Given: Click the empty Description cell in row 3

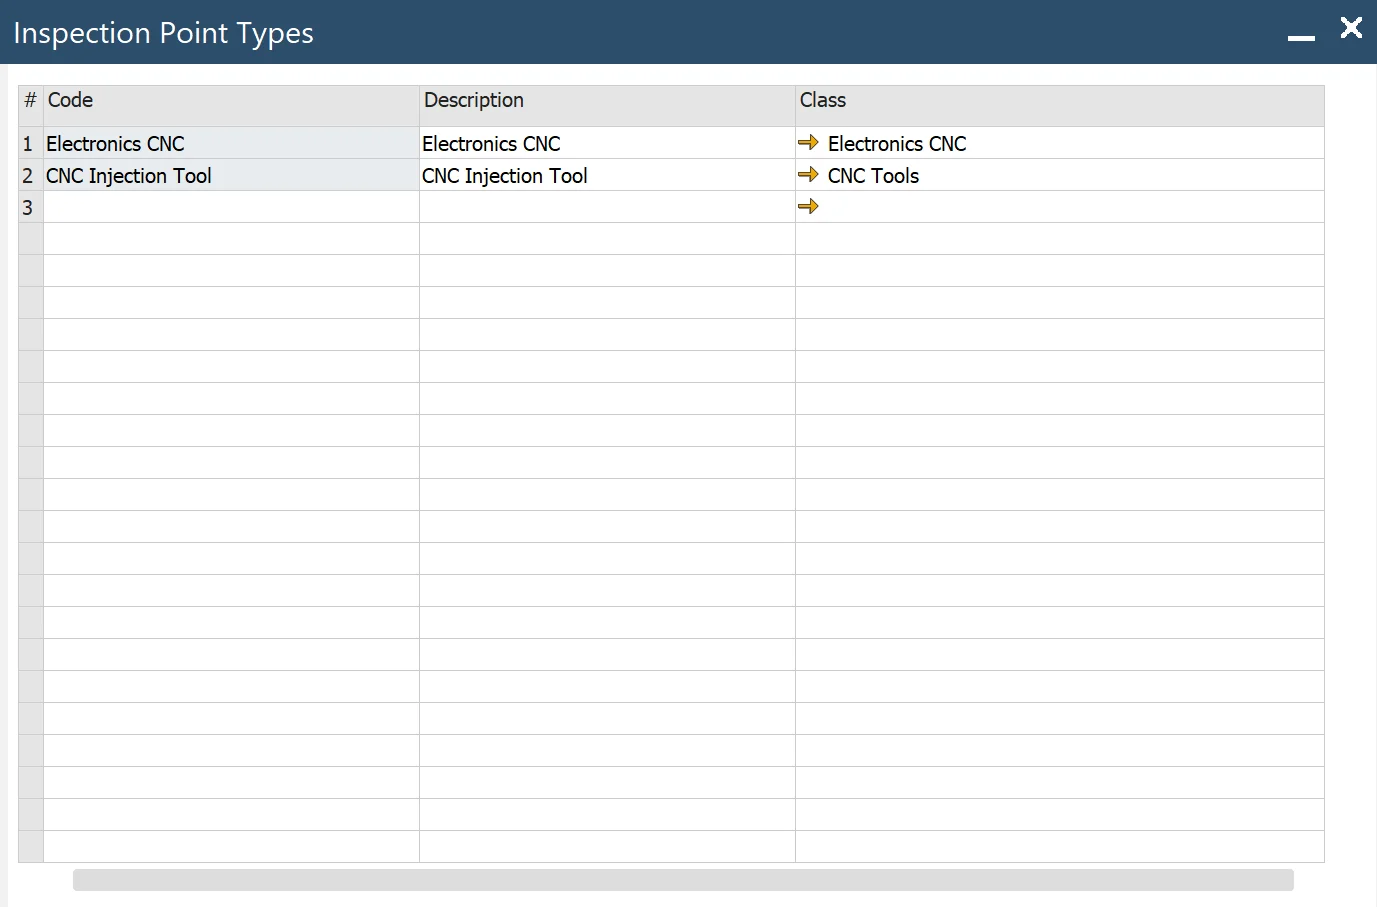Looking at the screenshot, I should pos(606,208).
